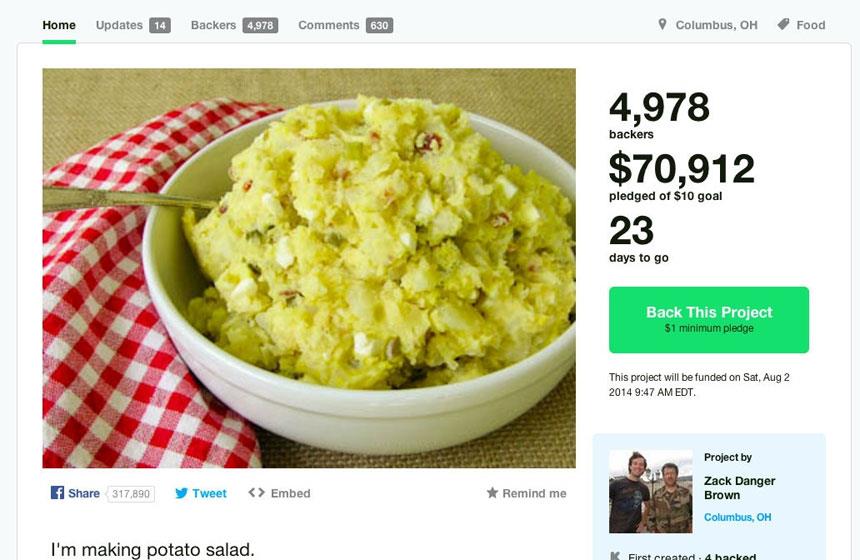Click the Remind me star icon
860x560 pixels.
tap(492, 493)
